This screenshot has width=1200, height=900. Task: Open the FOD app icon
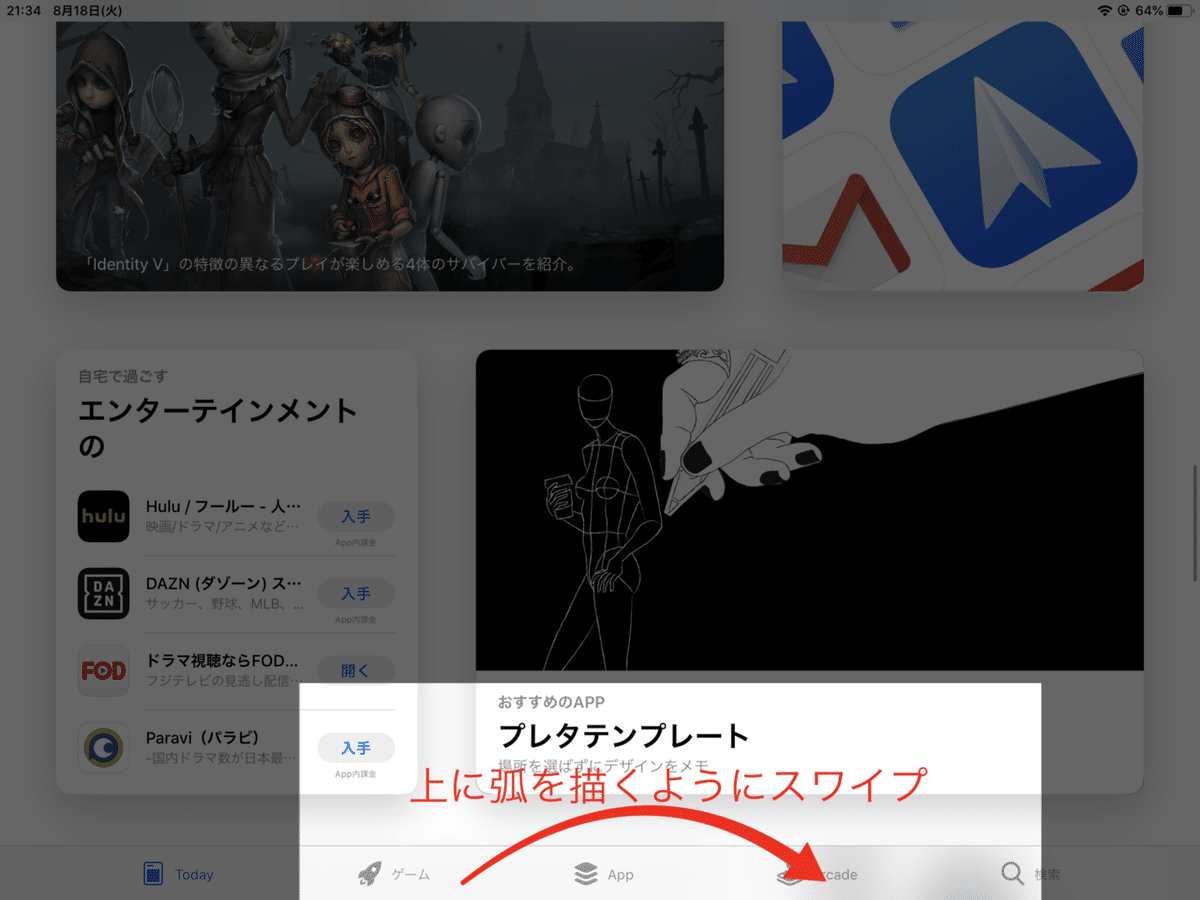point(104,670)
